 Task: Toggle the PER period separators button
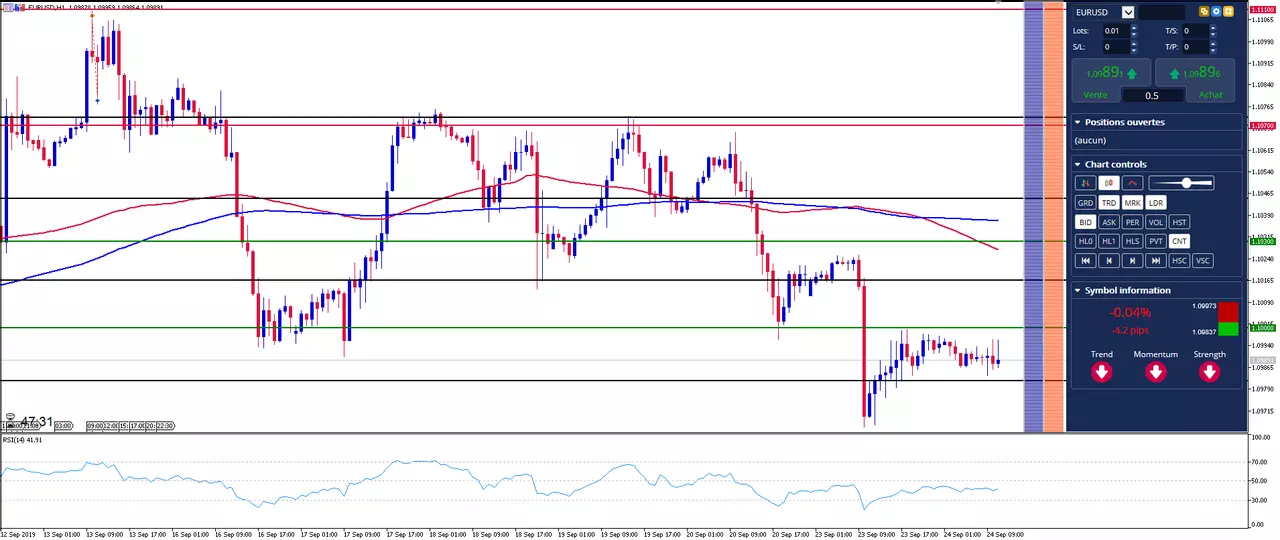1132,222
